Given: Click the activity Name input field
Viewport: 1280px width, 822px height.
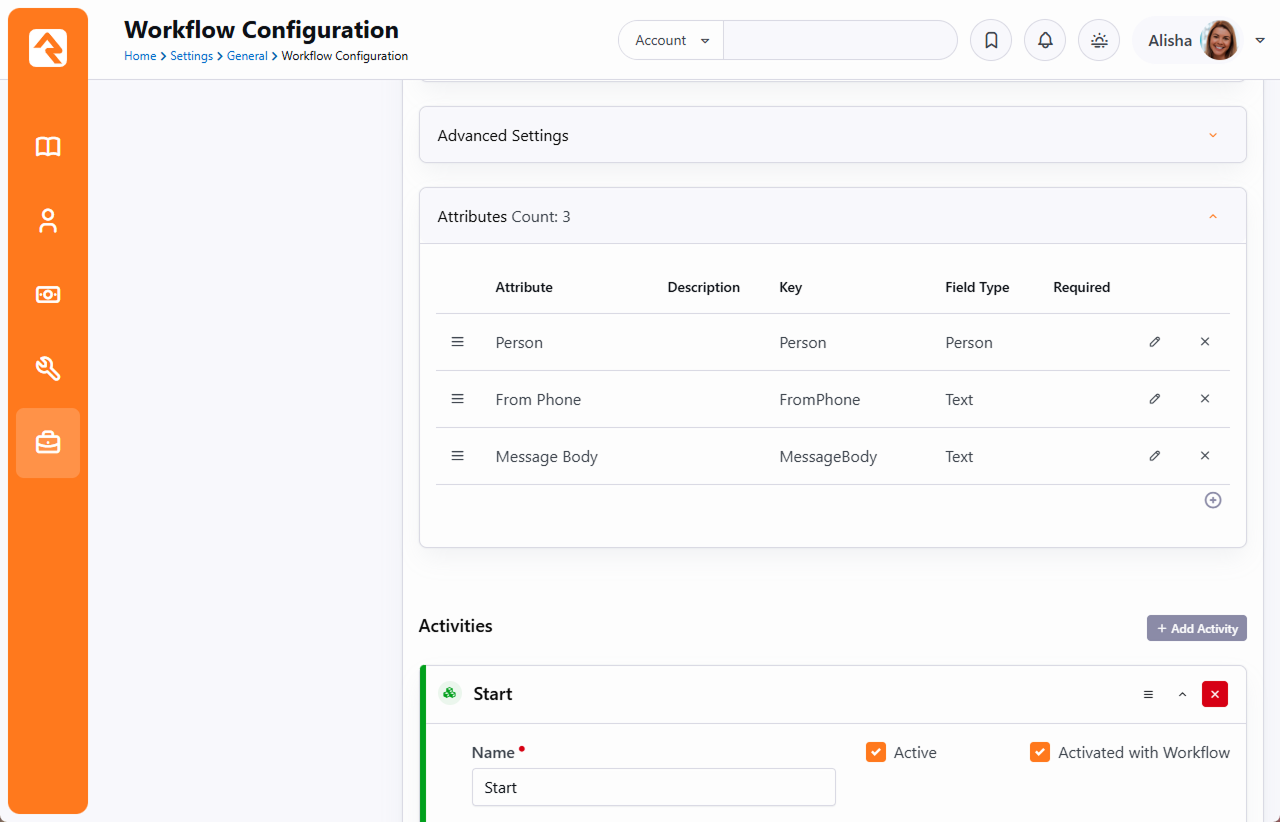Looking at the screenshot, I should (x=653, y=787).
